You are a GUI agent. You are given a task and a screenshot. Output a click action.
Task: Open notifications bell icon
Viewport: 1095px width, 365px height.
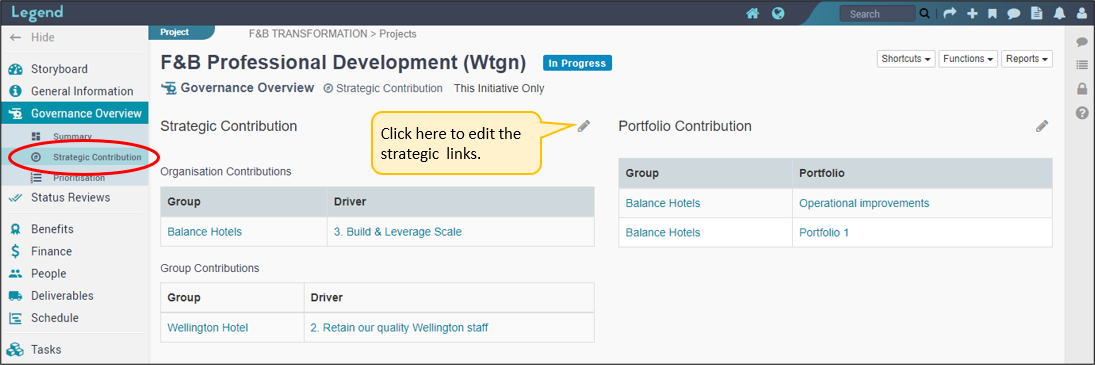(x=1059, y=13)
